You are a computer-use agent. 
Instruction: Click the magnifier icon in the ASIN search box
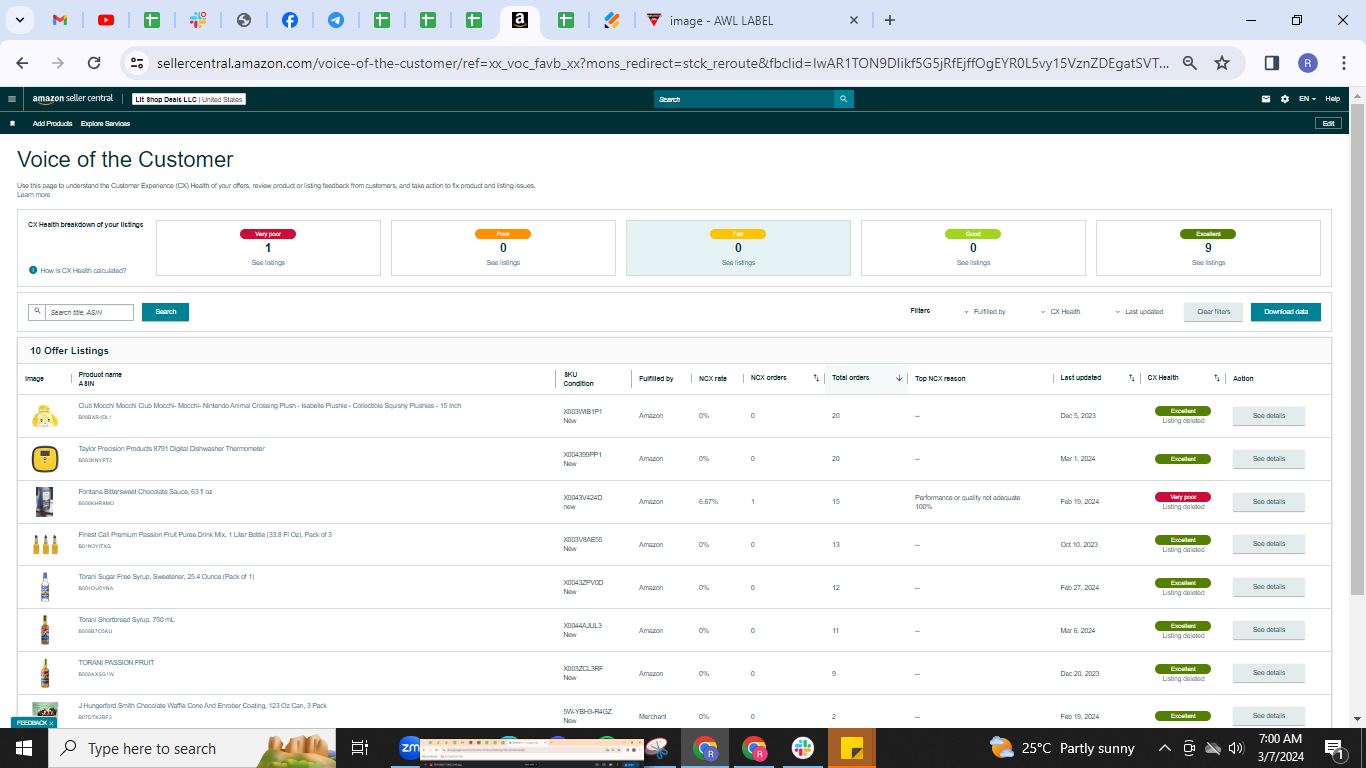38,312
